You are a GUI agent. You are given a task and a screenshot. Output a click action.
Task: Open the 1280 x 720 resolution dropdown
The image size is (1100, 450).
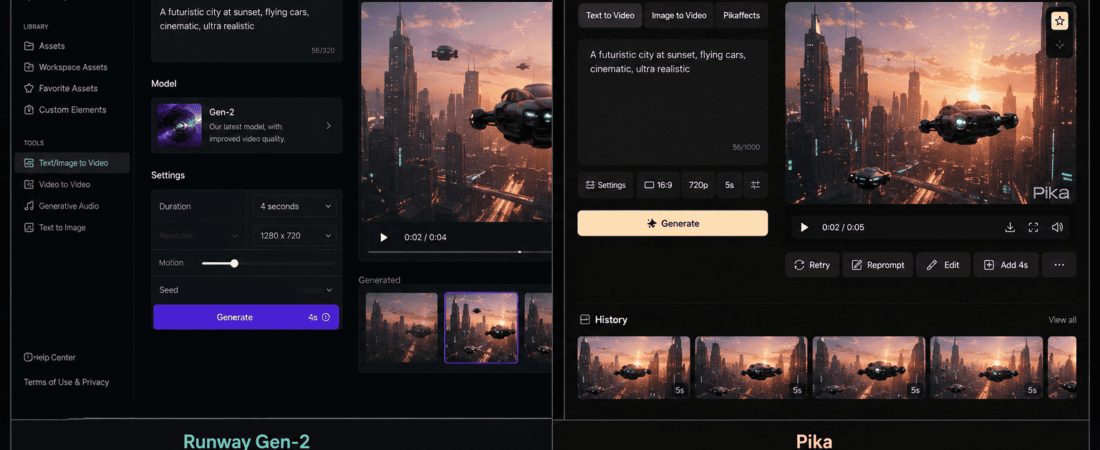(295, 236)
